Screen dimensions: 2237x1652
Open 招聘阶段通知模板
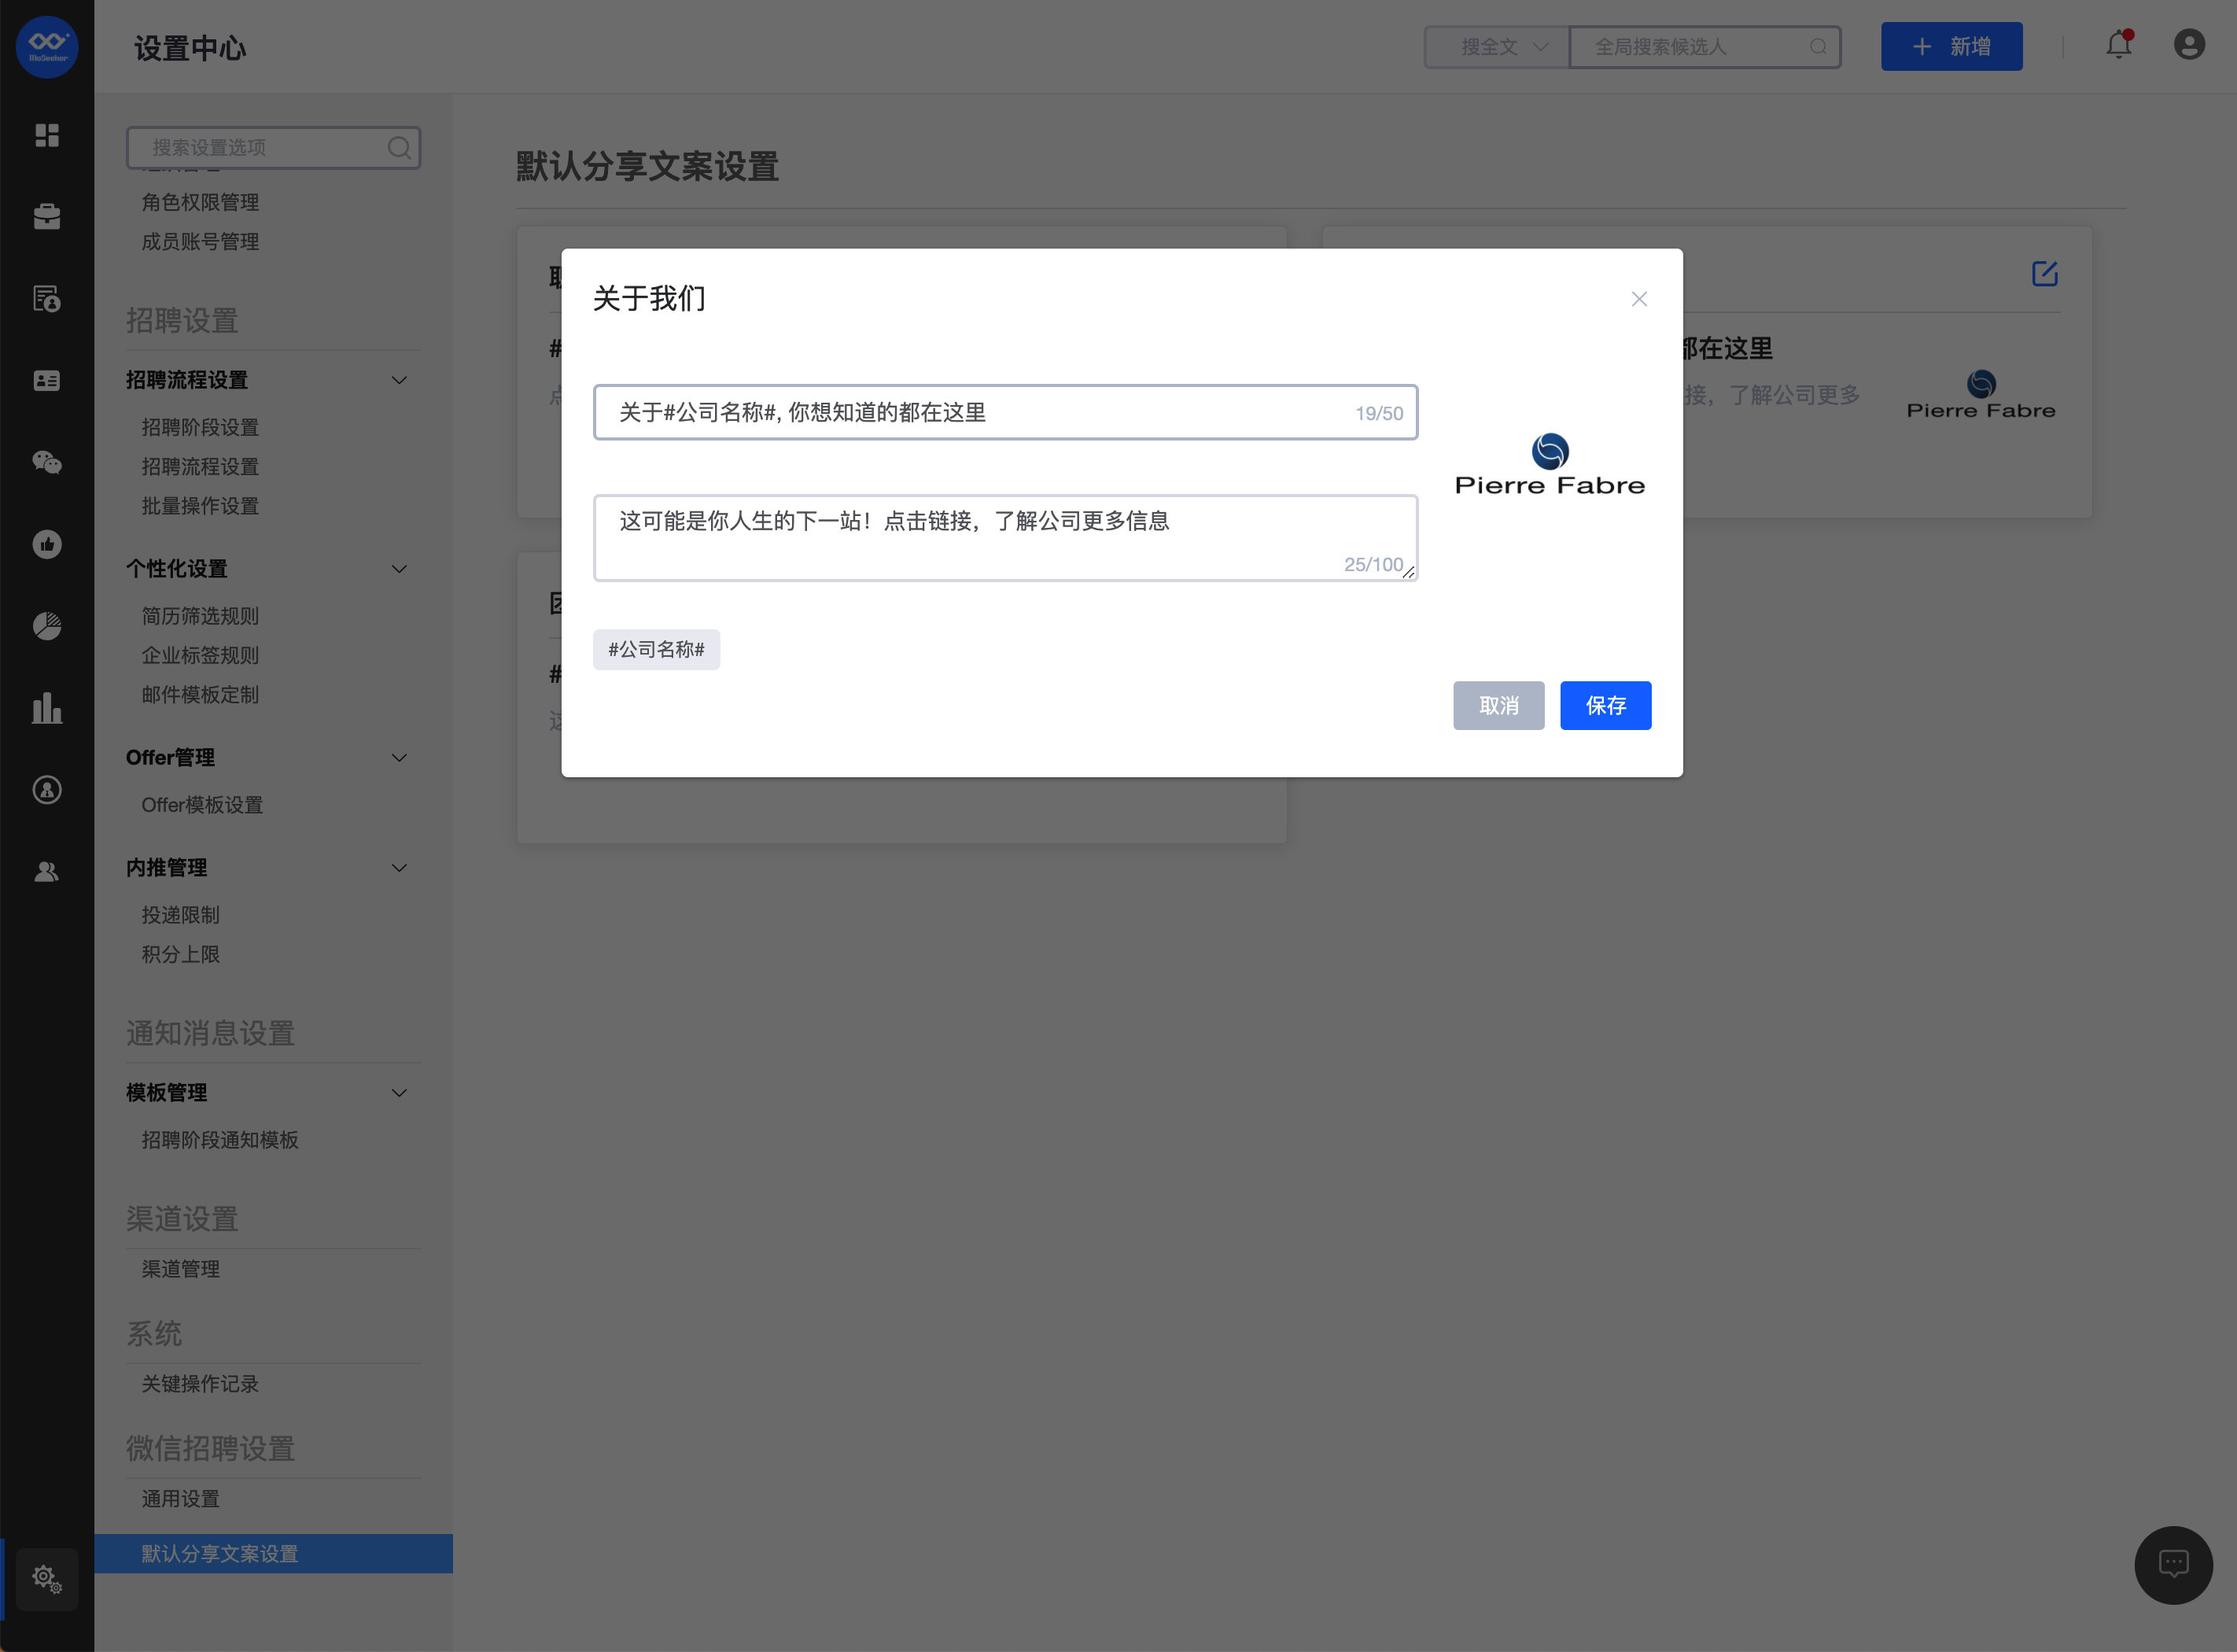(x=220, y=1140)
